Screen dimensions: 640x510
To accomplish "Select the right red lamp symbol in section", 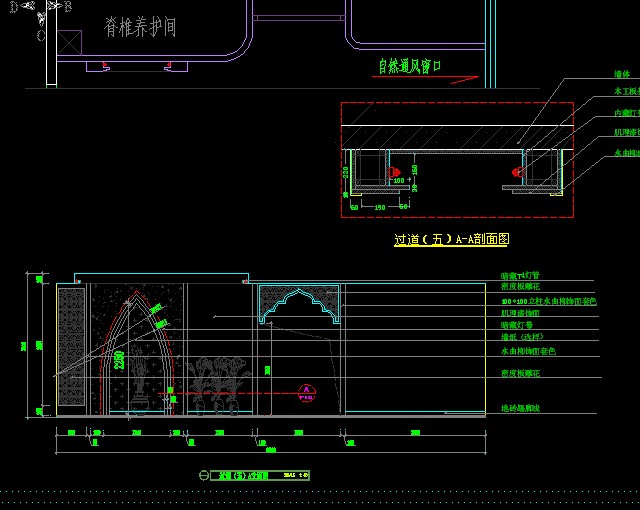I will pyautogui.click(x=518, y=172).
